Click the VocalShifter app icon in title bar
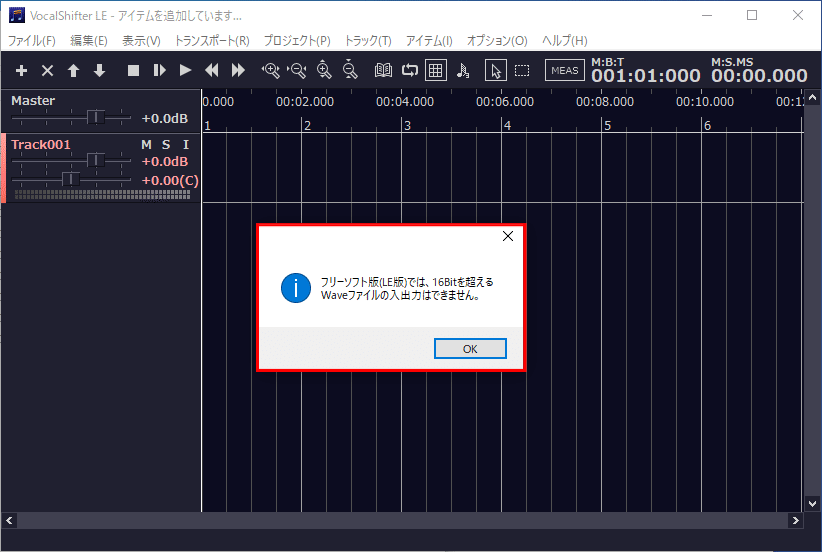This screenshot has height=552, width=822. tap(17, 15)
